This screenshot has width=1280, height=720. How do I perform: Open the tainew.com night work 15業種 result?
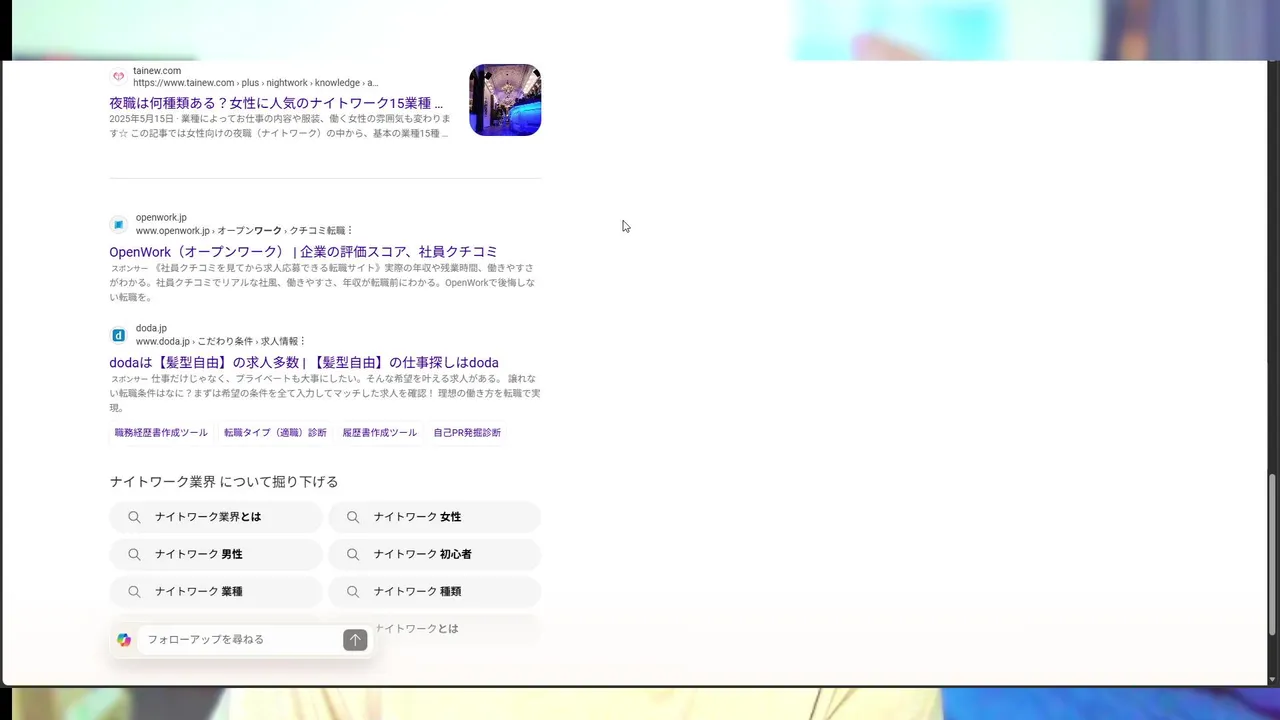276,103
